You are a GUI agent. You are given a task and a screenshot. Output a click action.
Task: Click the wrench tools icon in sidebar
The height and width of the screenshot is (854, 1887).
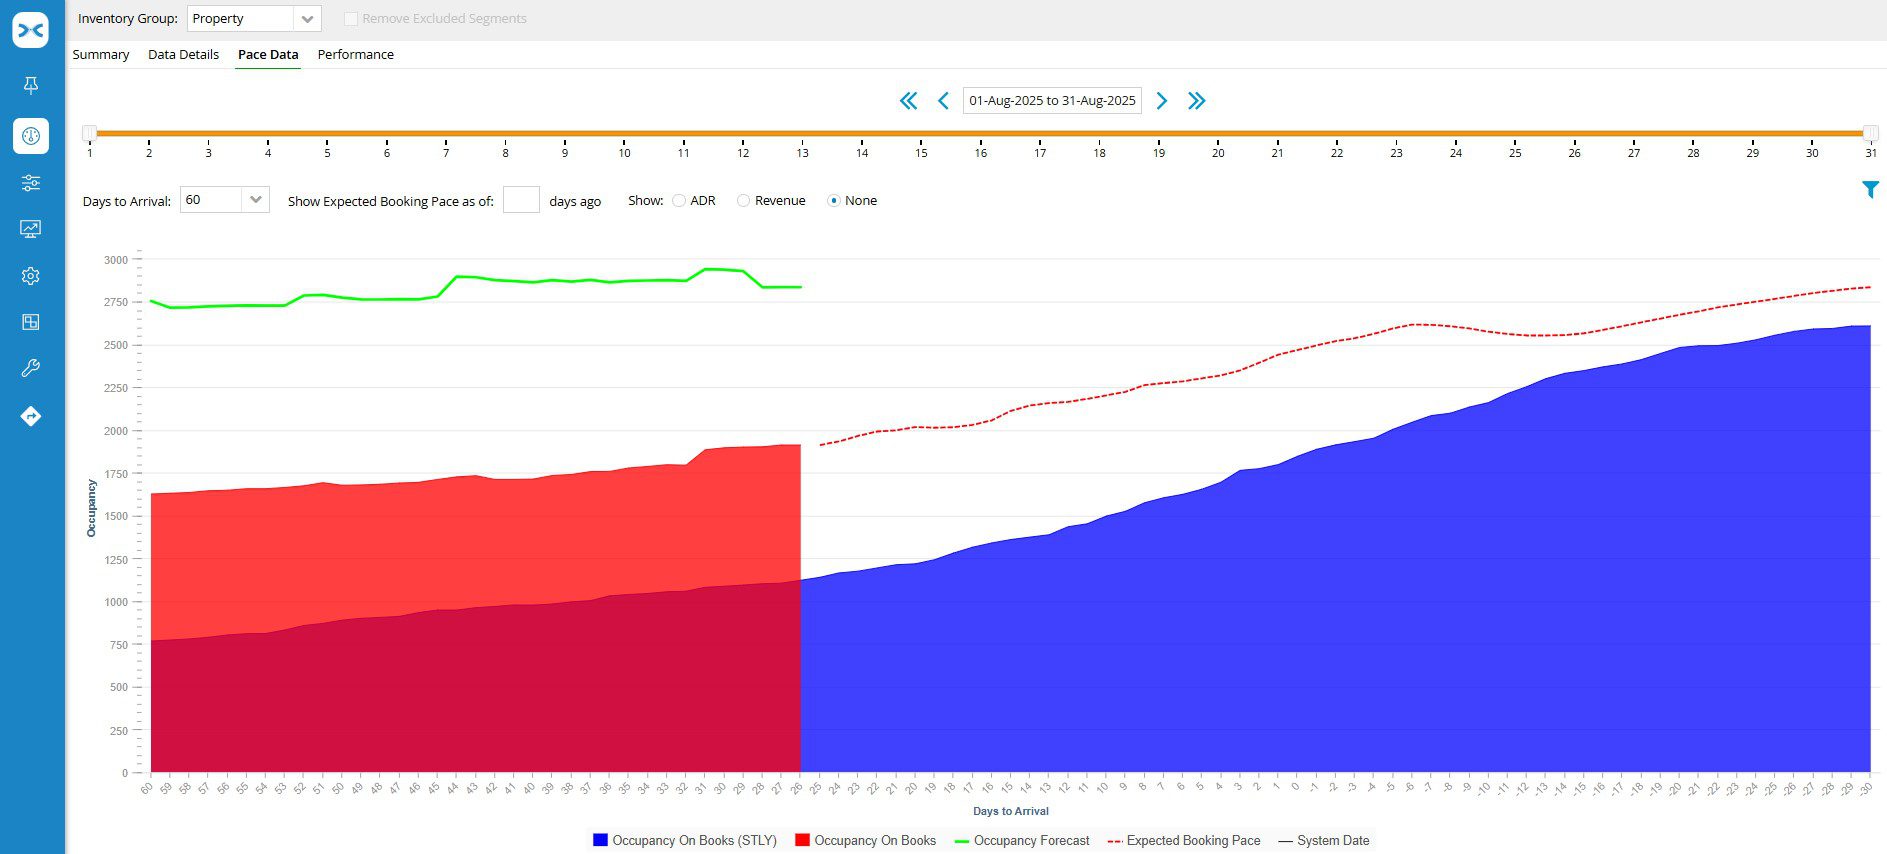[x=31, y=368]
